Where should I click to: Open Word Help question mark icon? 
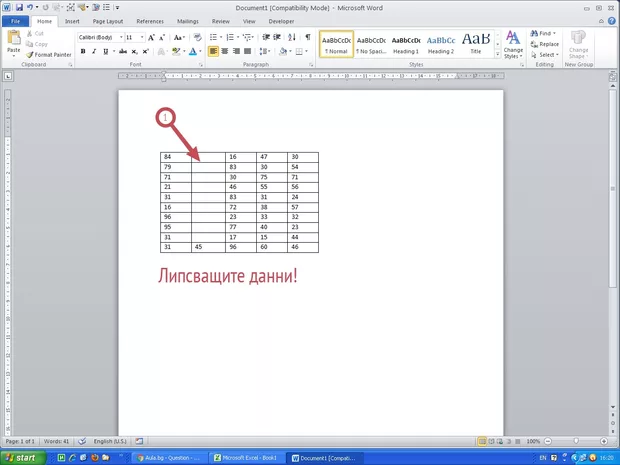[612, 20]
